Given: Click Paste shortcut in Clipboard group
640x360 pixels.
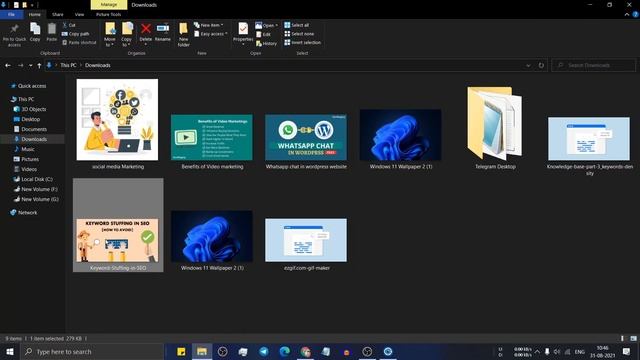Looking at the screenshot, I should [x=79, y=42].
